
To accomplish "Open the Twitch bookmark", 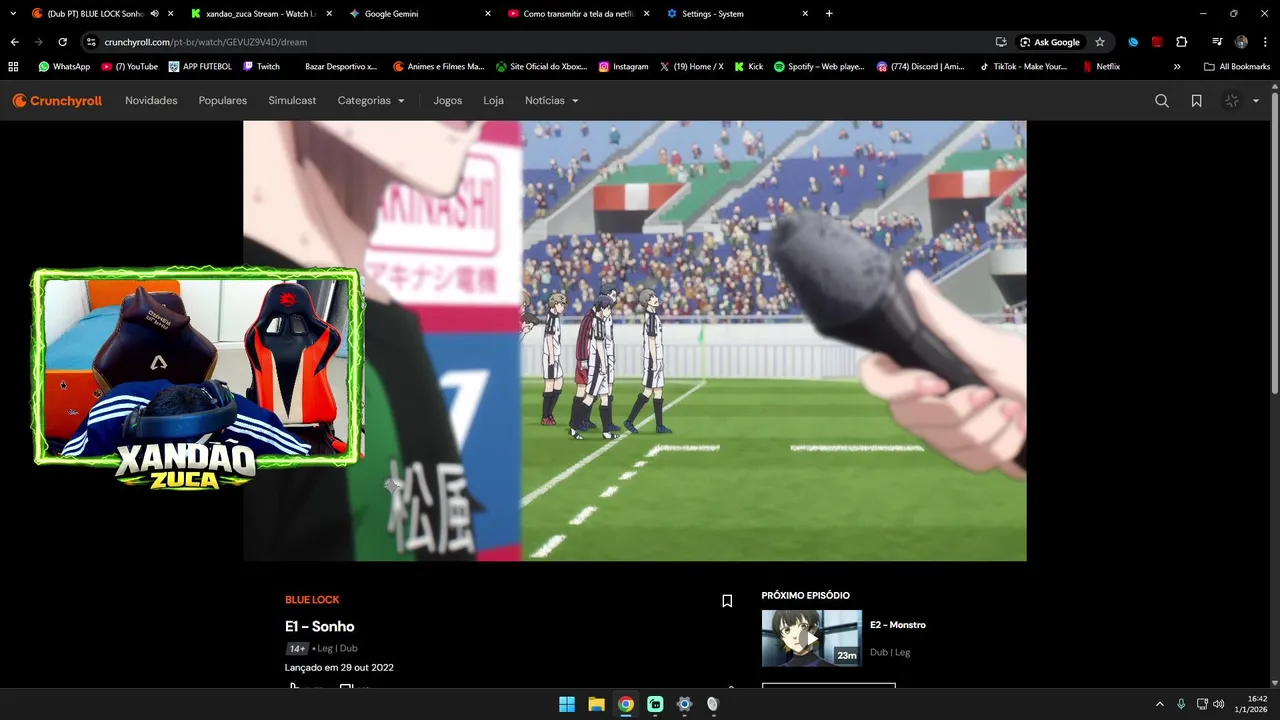I will [x=262, y=67].
